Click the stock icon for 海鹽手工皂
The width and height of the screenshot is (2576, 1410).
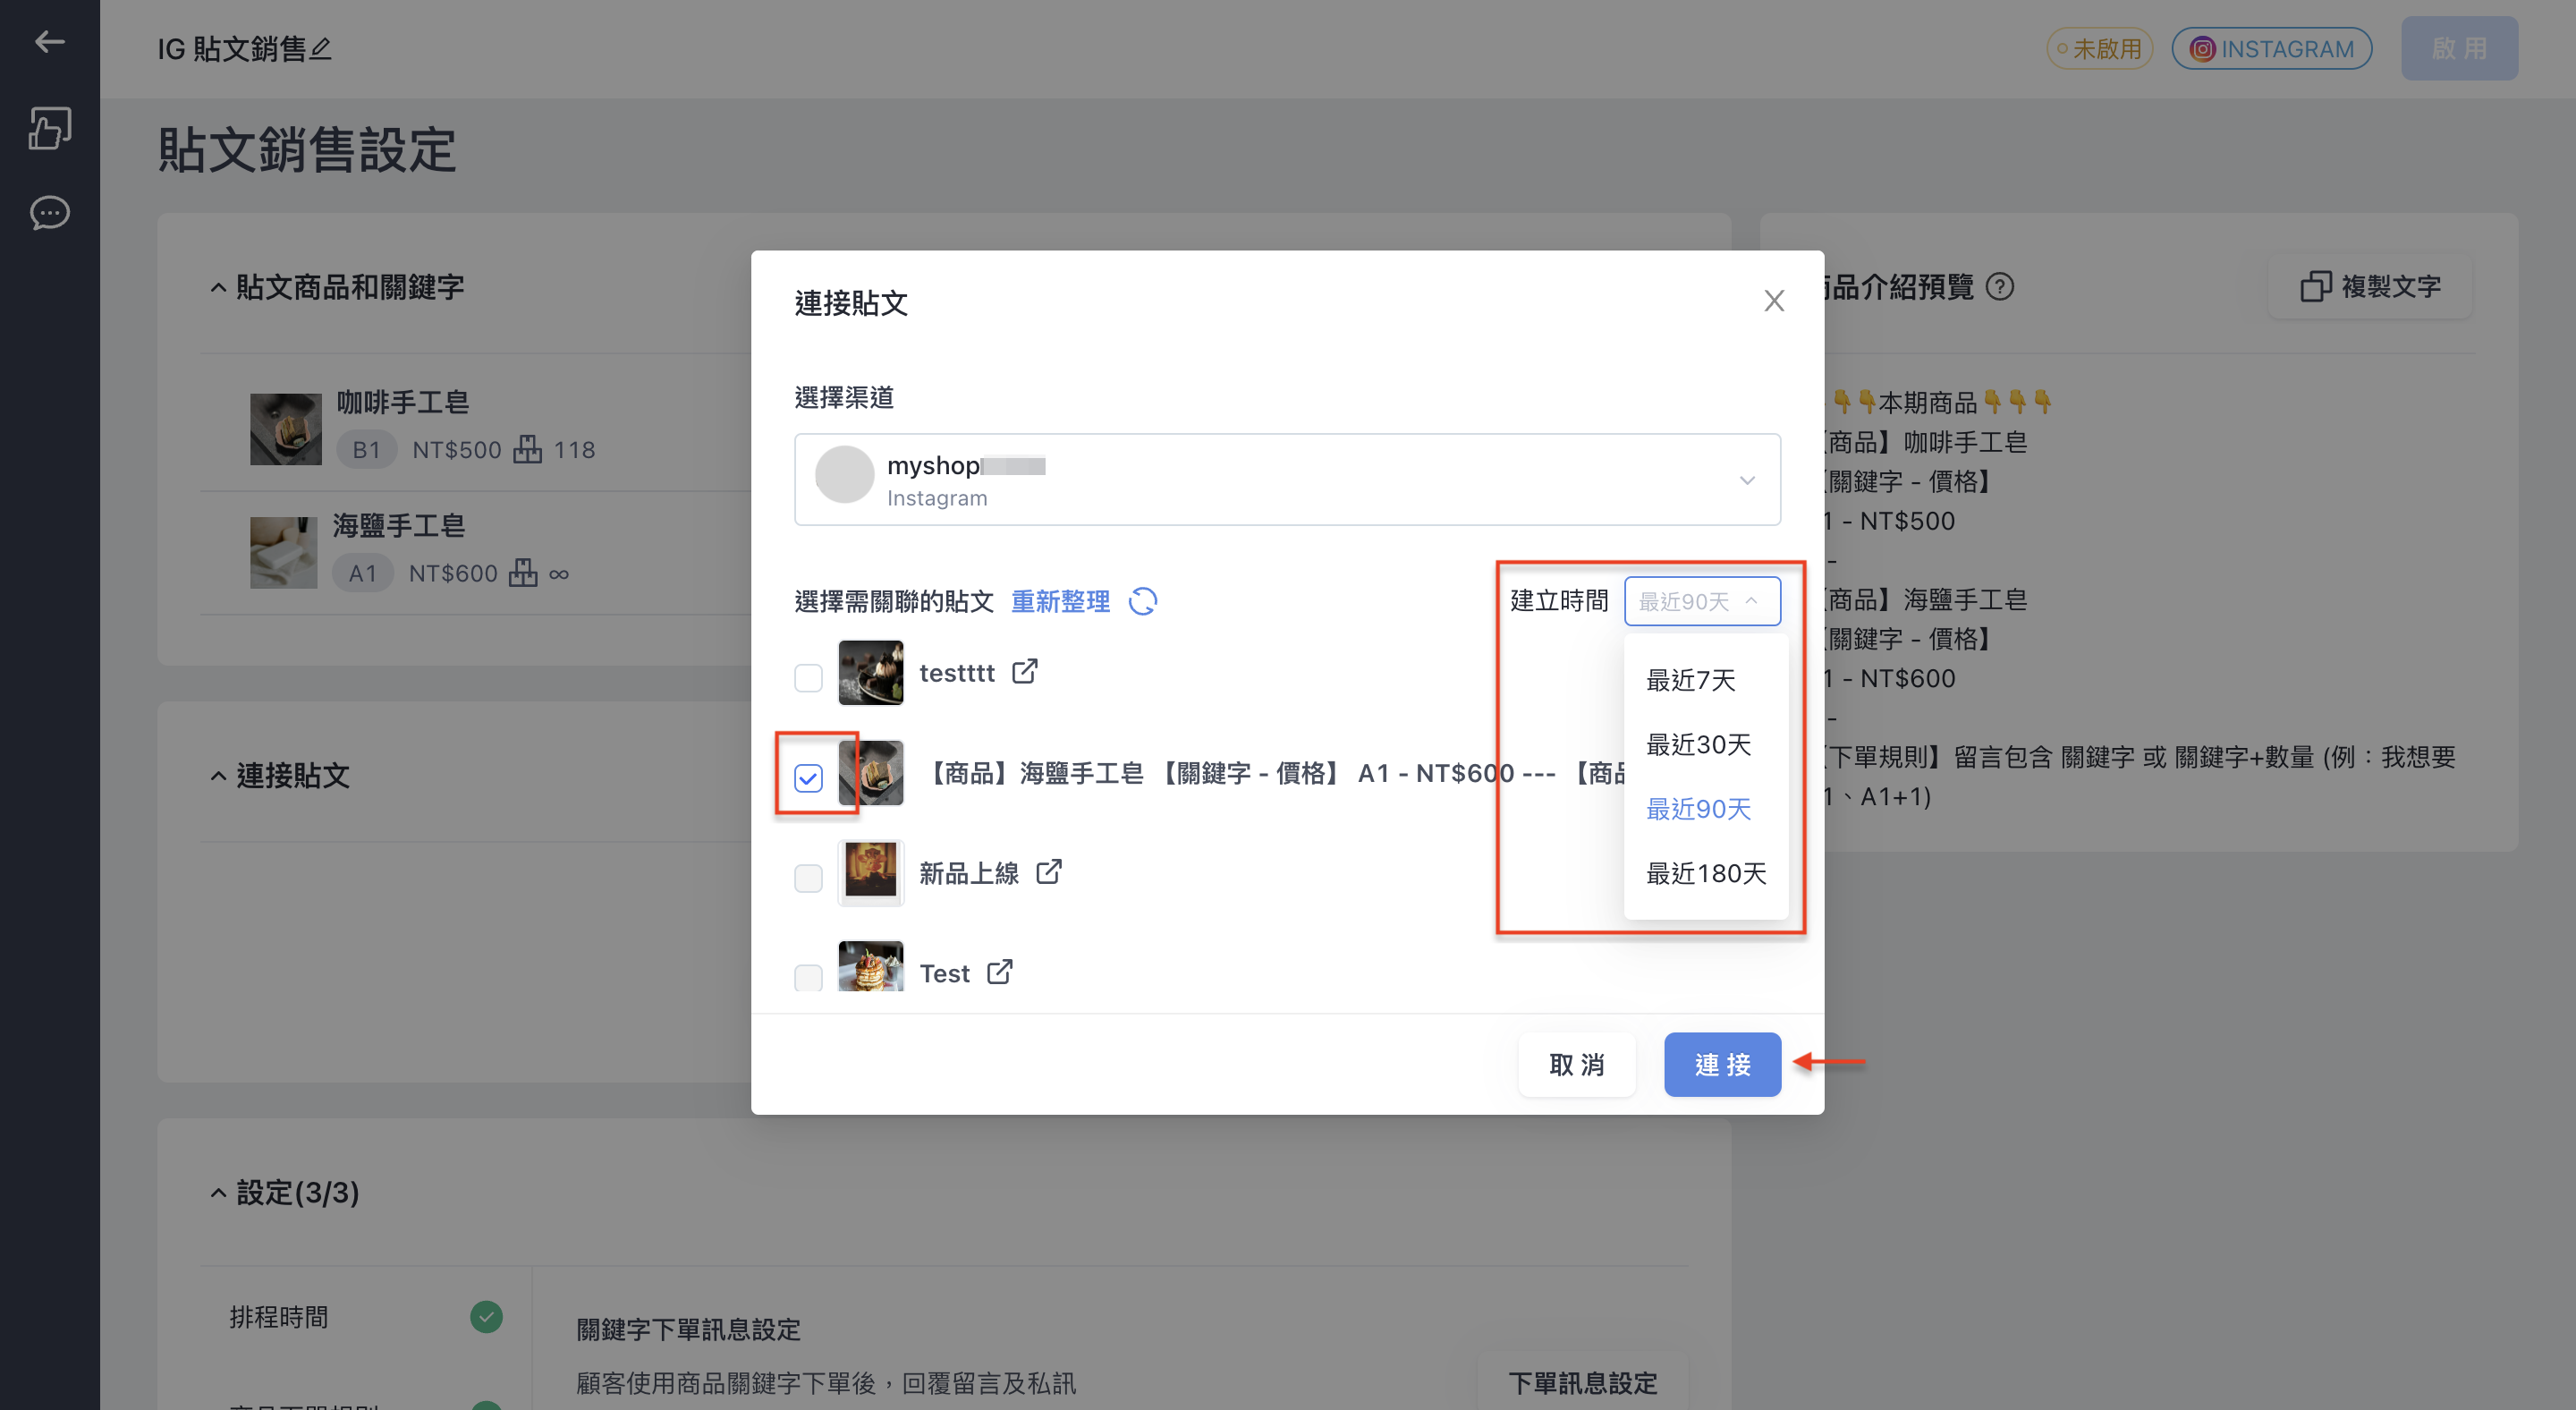tap(523, 573)
